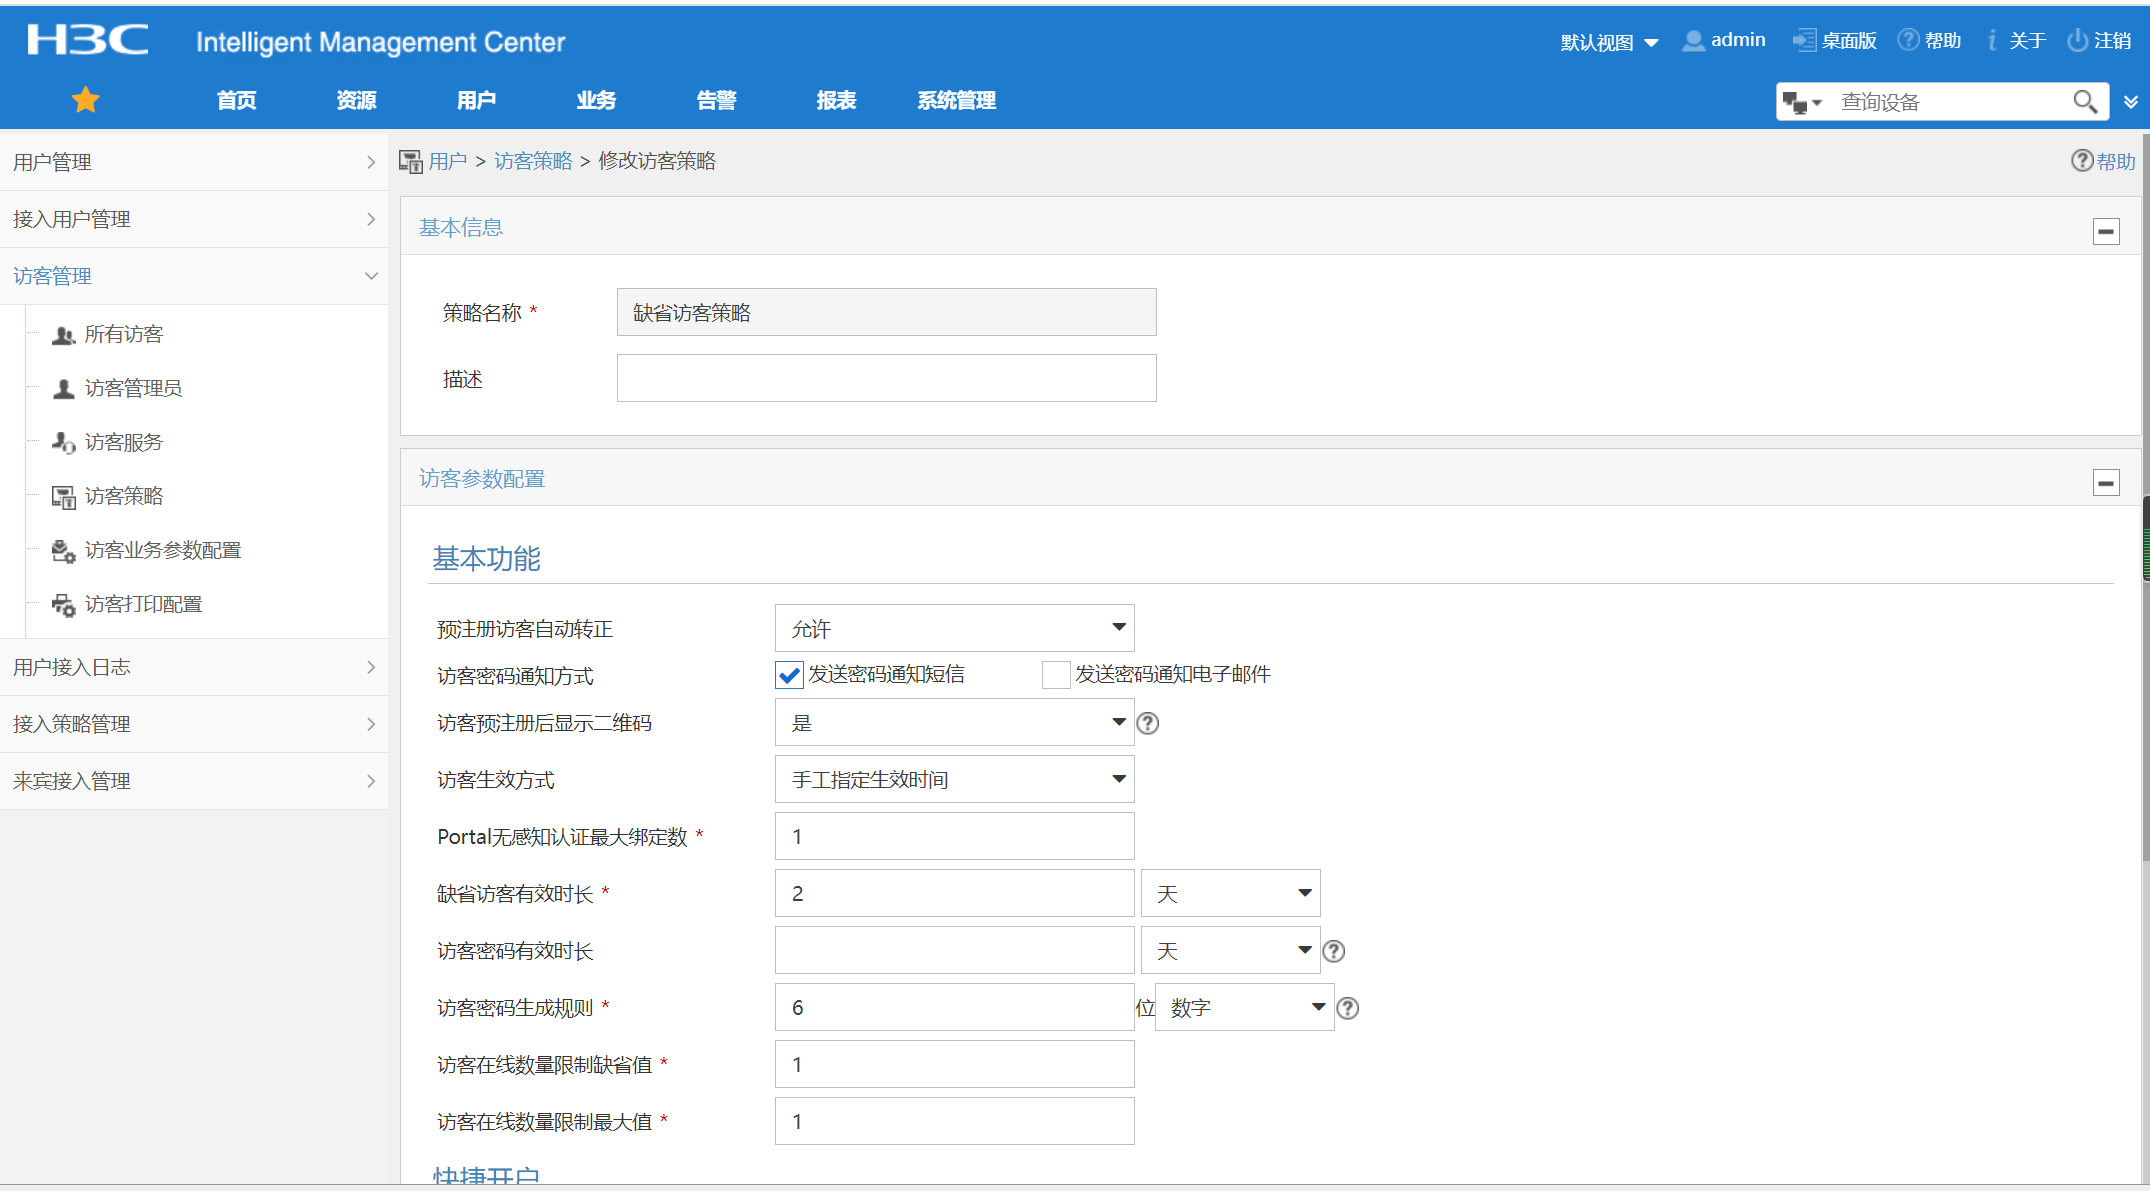Click the 注销 logout link
The image size is (2150, 1191).
point(2100,41)
